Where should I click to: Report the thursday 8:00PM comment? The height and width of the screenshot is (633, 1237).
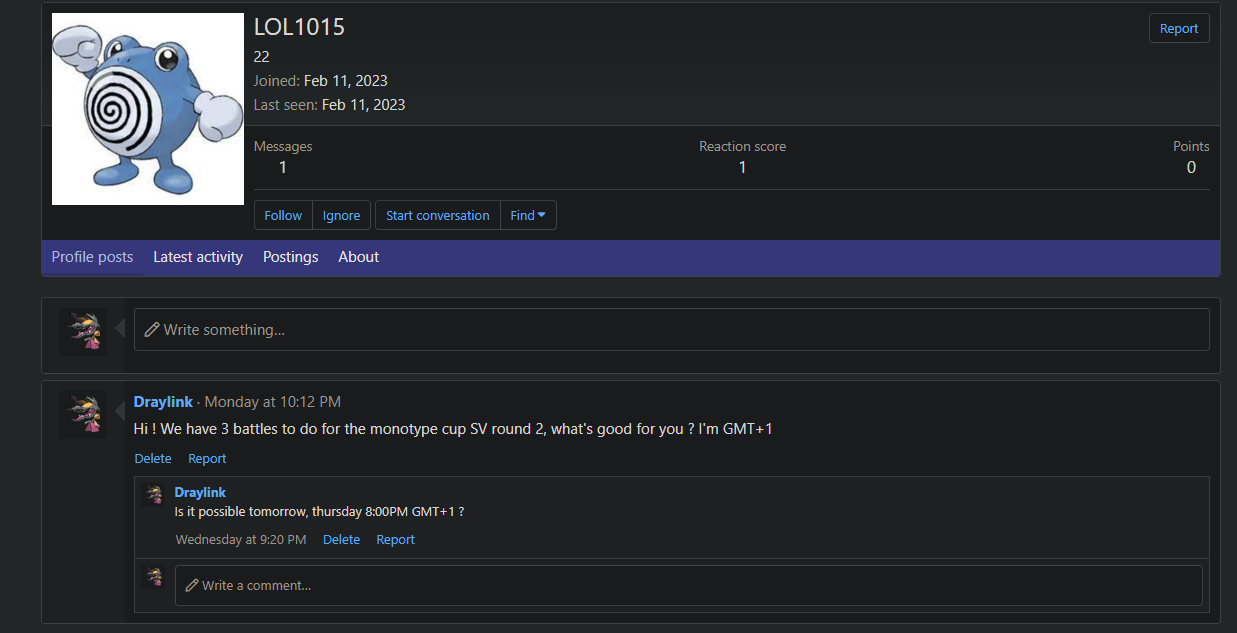[x=395, y=539]
